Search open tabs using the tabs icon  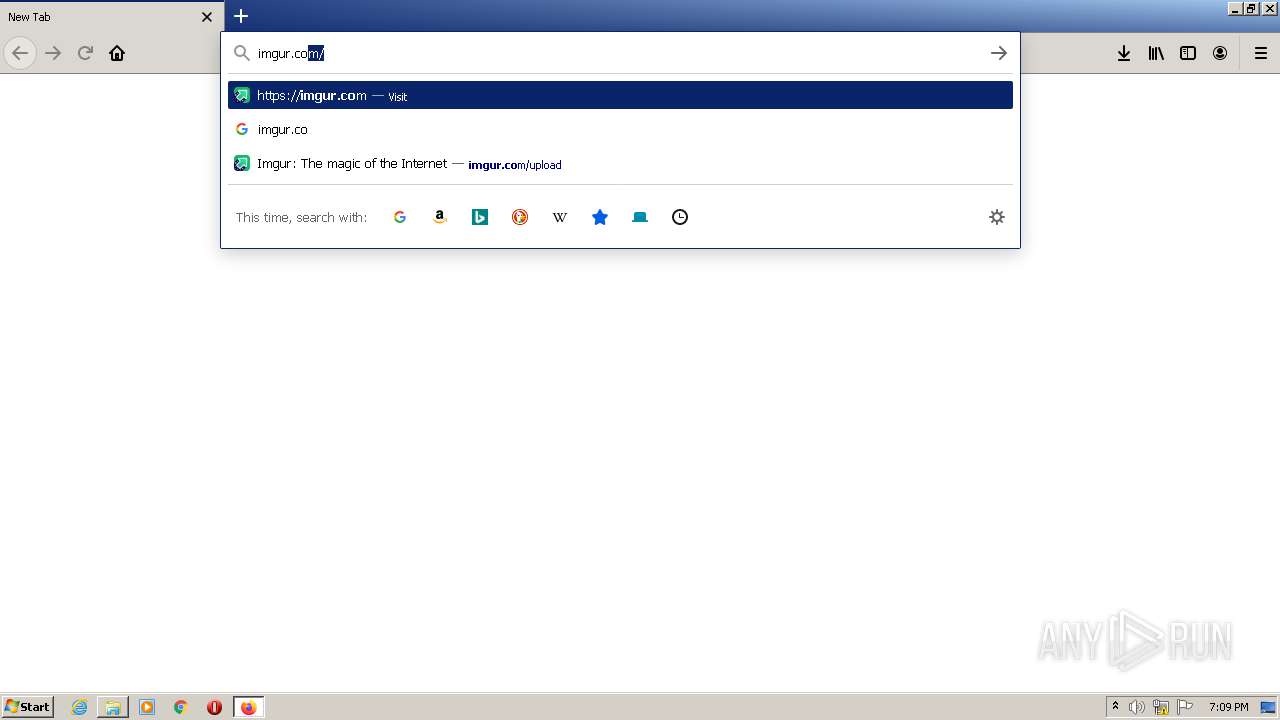(640, 217)
